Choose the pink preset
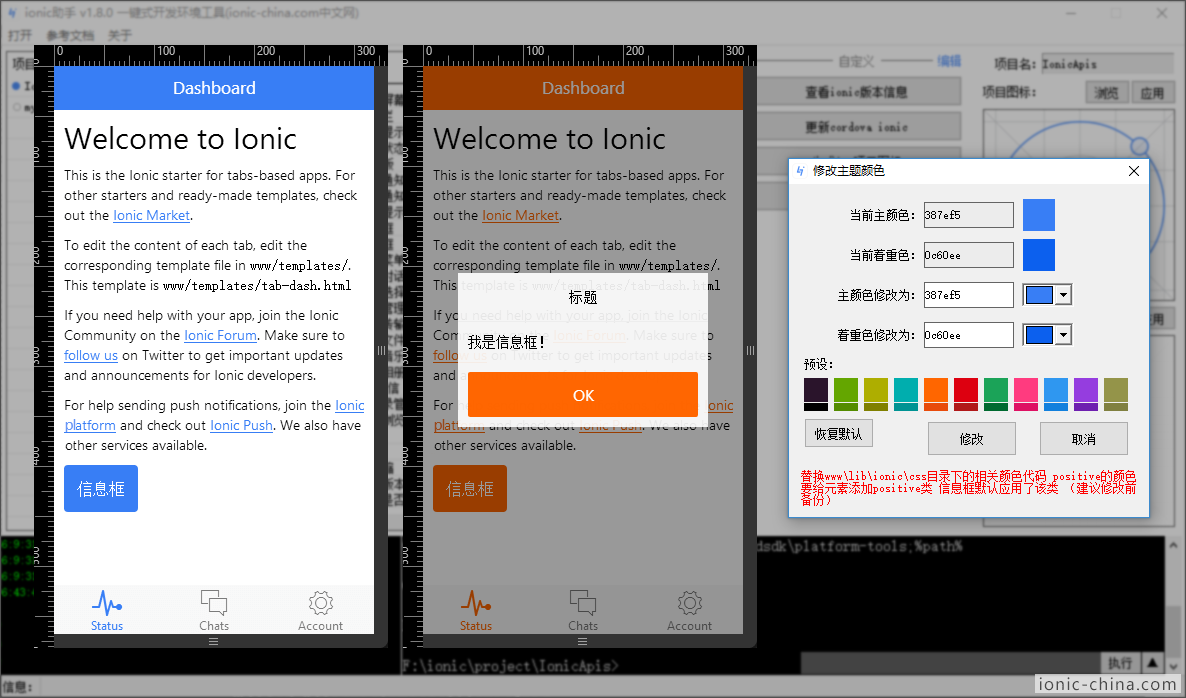 click(1026, 395)
